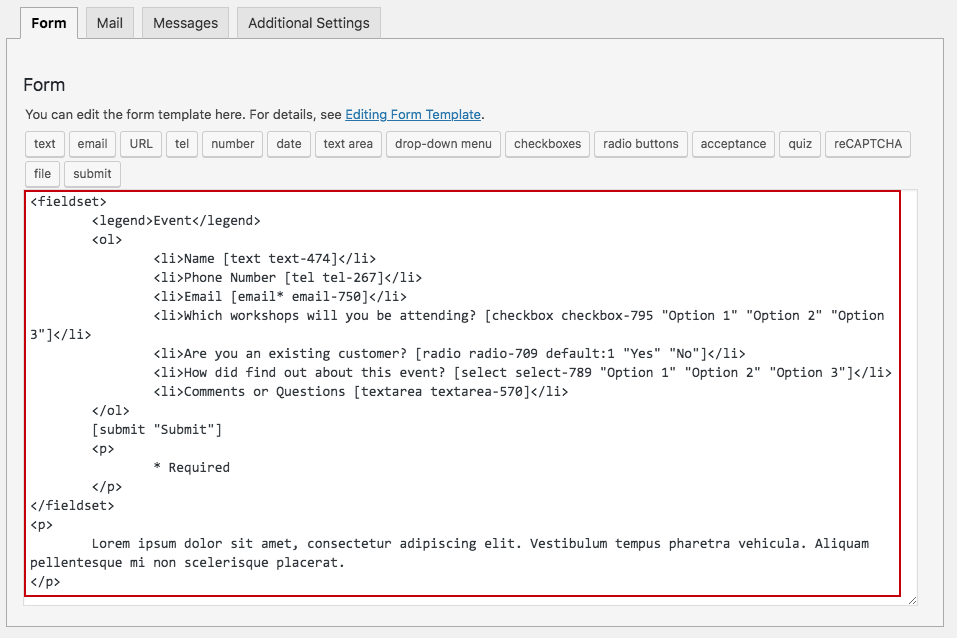Add an acceptance tag
Screen dimensions: 957x638
click(733, 144)
